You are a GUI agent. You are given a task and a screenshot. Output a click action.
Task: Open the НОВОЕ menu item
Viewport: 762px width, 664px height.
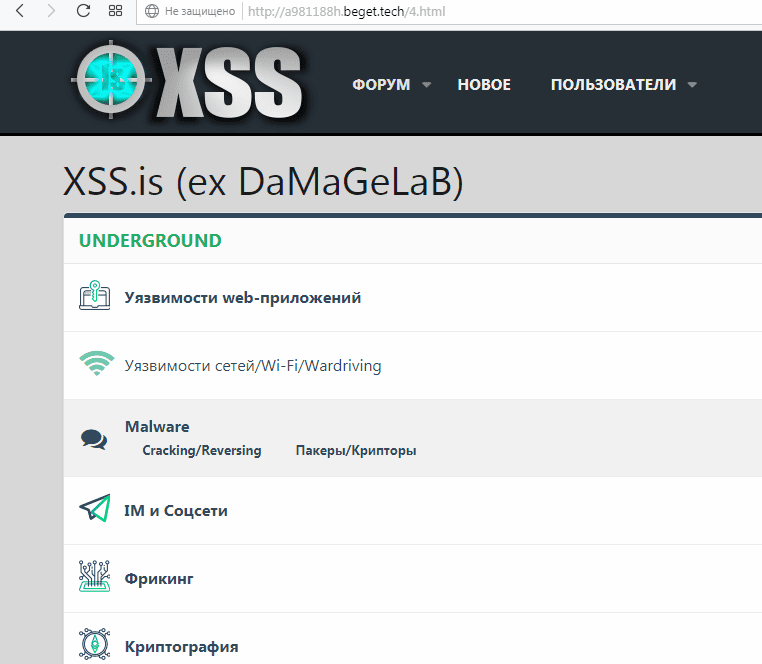click(484, 85)
